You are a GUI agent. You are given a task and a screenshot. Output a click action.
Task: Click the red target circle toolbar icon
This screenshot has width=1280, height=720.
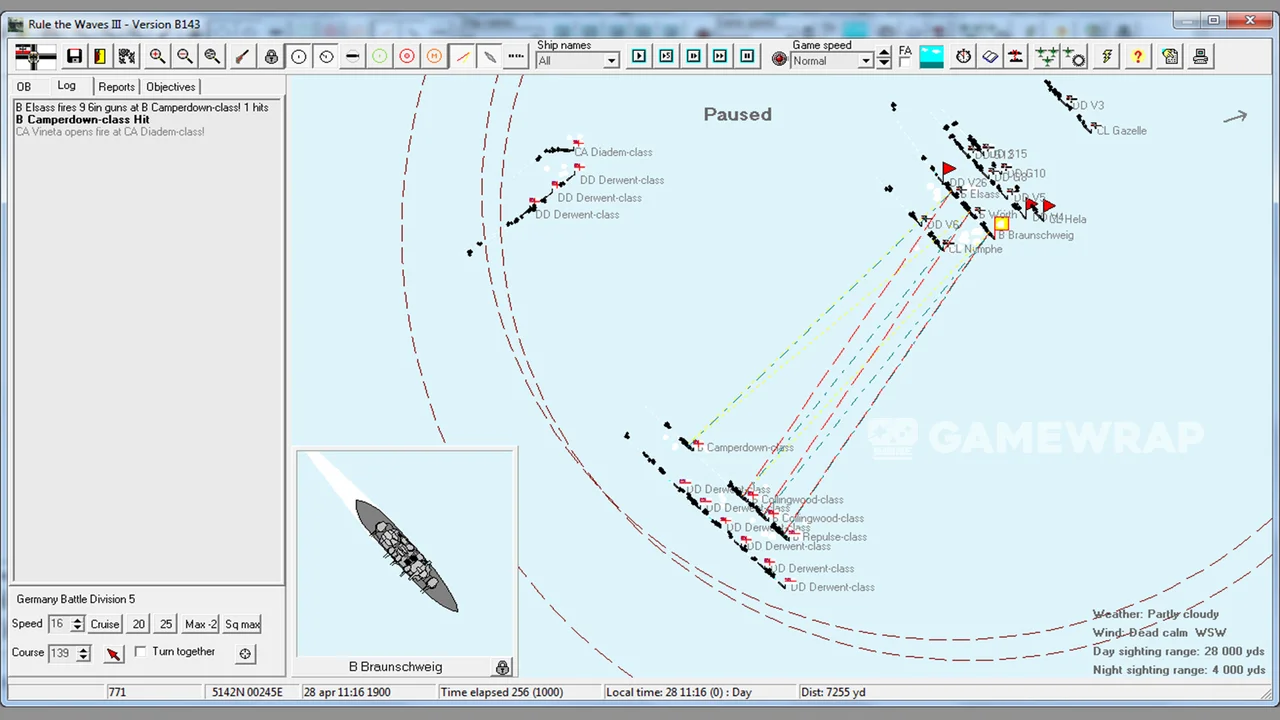(x=407, y=57)
